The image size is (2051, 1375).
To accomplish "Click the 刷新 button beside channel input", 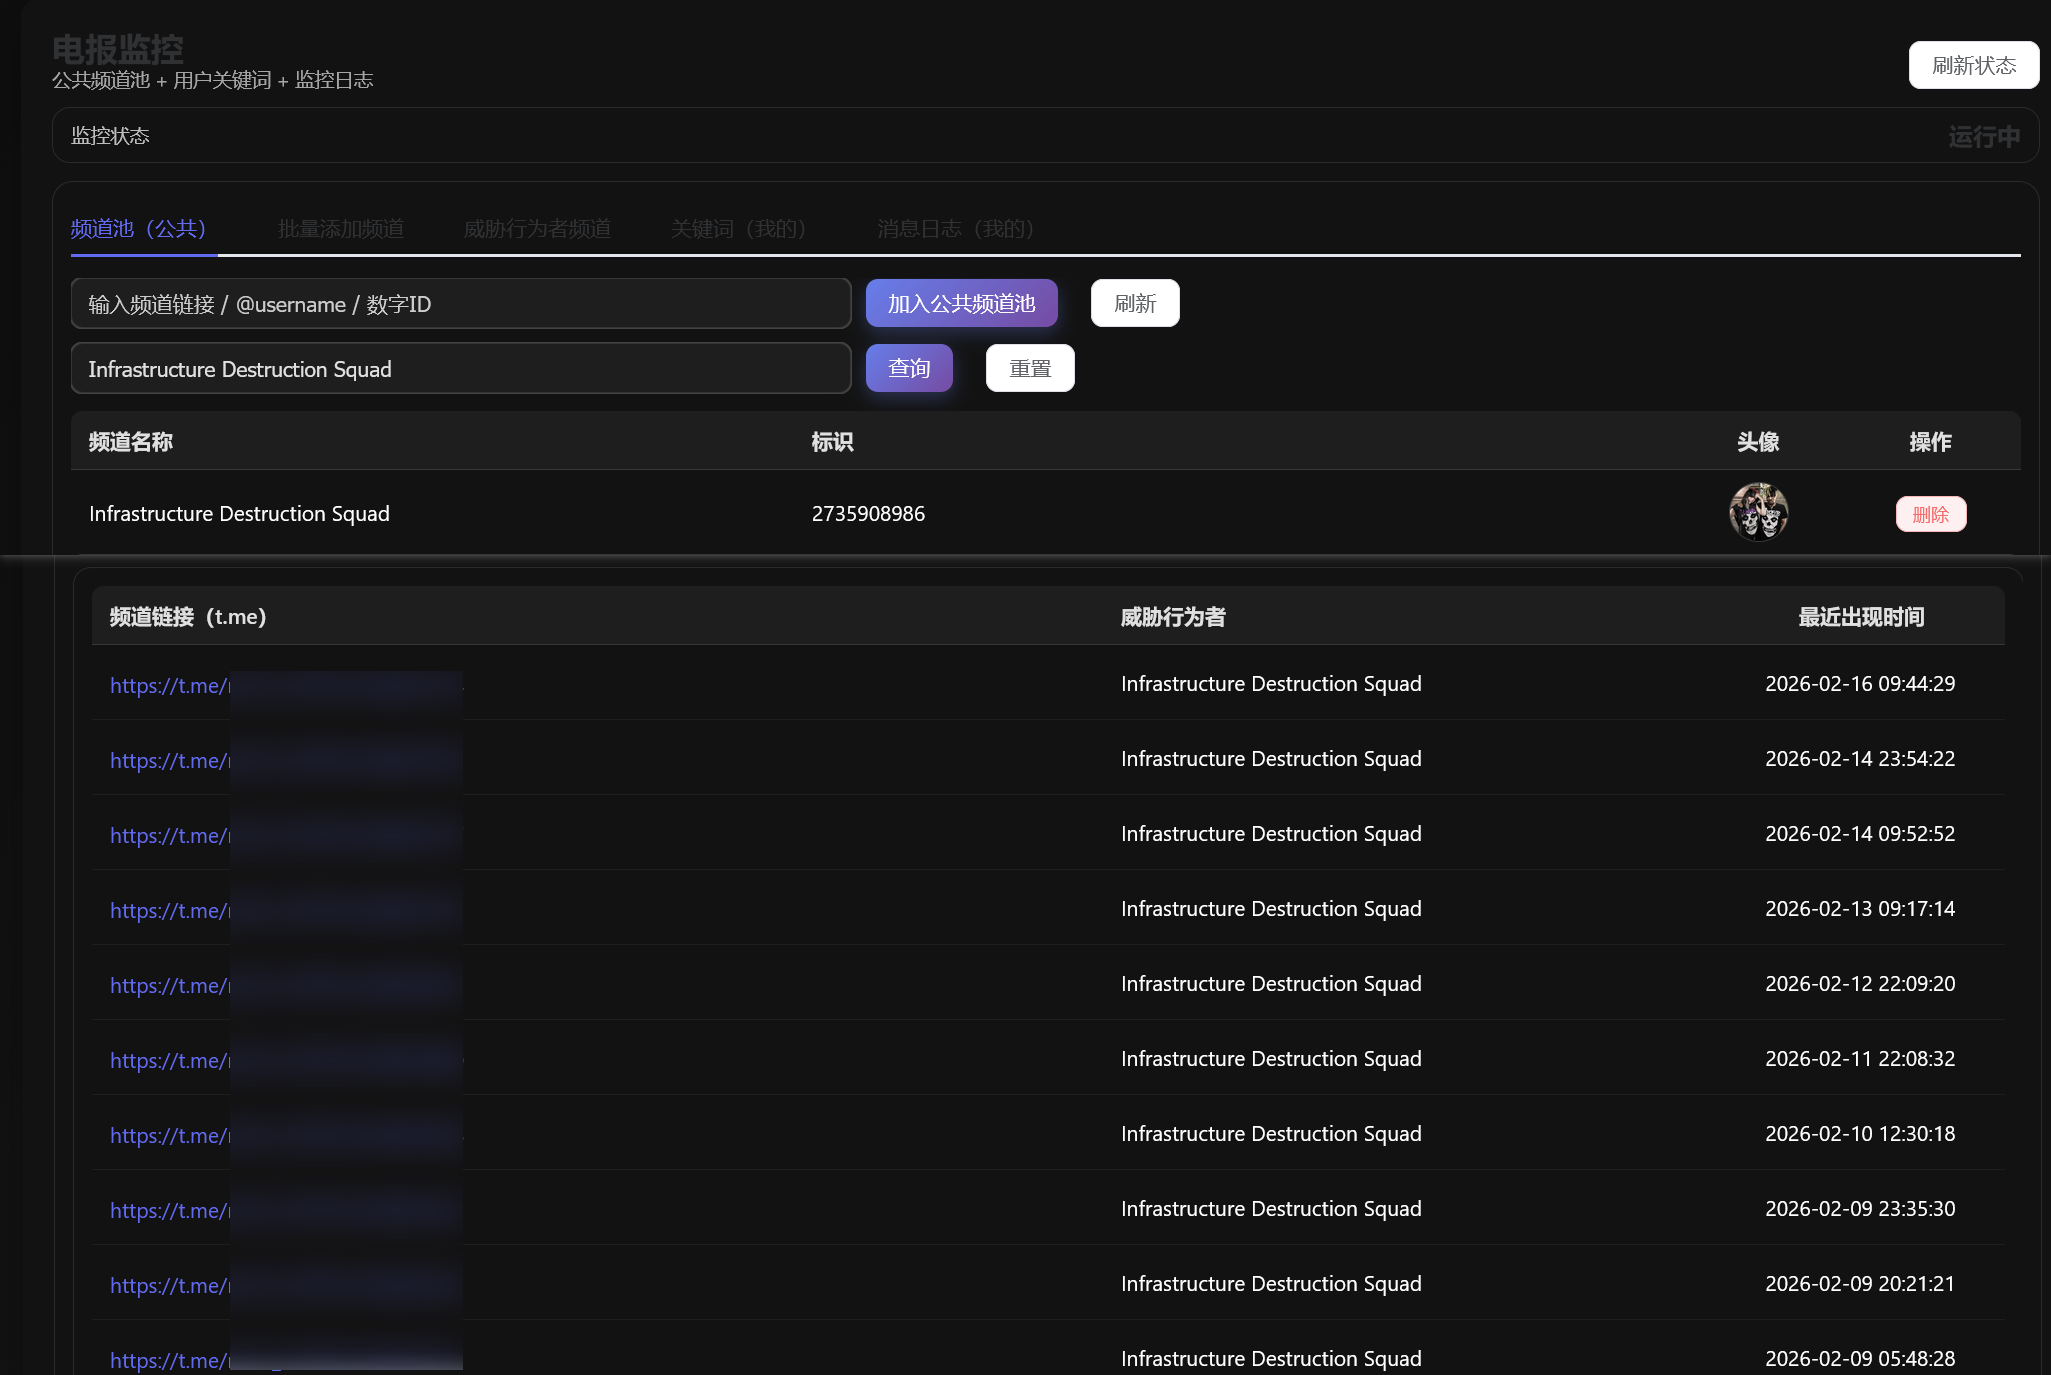I will [1134, 303].
